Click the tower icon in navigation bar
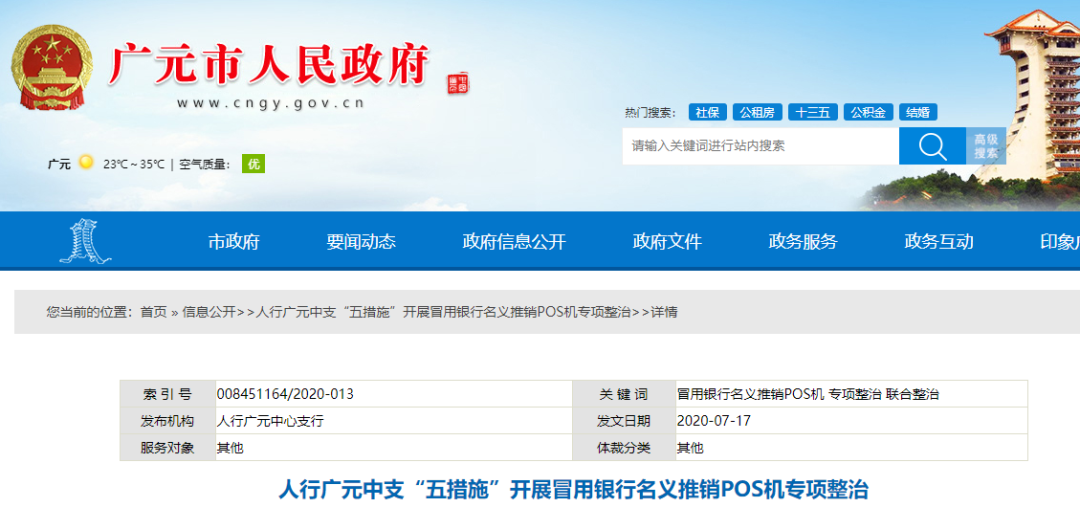The height and width of the screenshot is (507, 1080). (84, 241)
